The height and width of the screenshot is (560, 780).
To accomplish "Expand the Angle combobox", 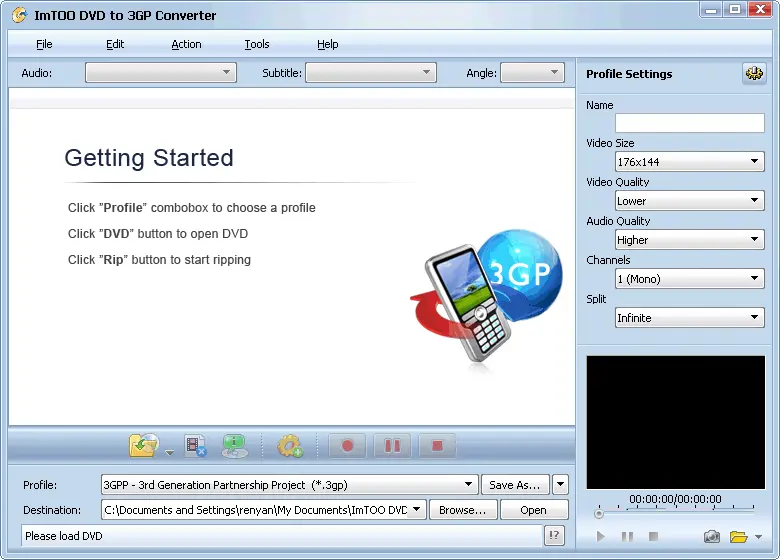I will point(532,73).
